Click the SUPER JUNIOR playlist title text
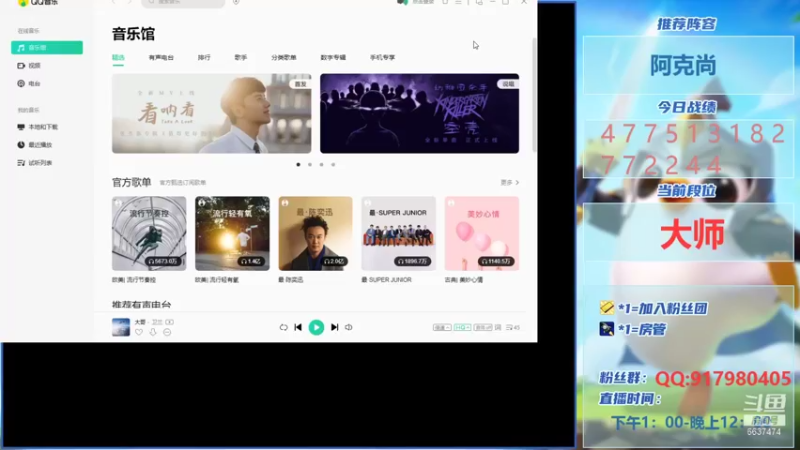Image resolution: width=800 pixels, height=450 pixels. [386, 280]
